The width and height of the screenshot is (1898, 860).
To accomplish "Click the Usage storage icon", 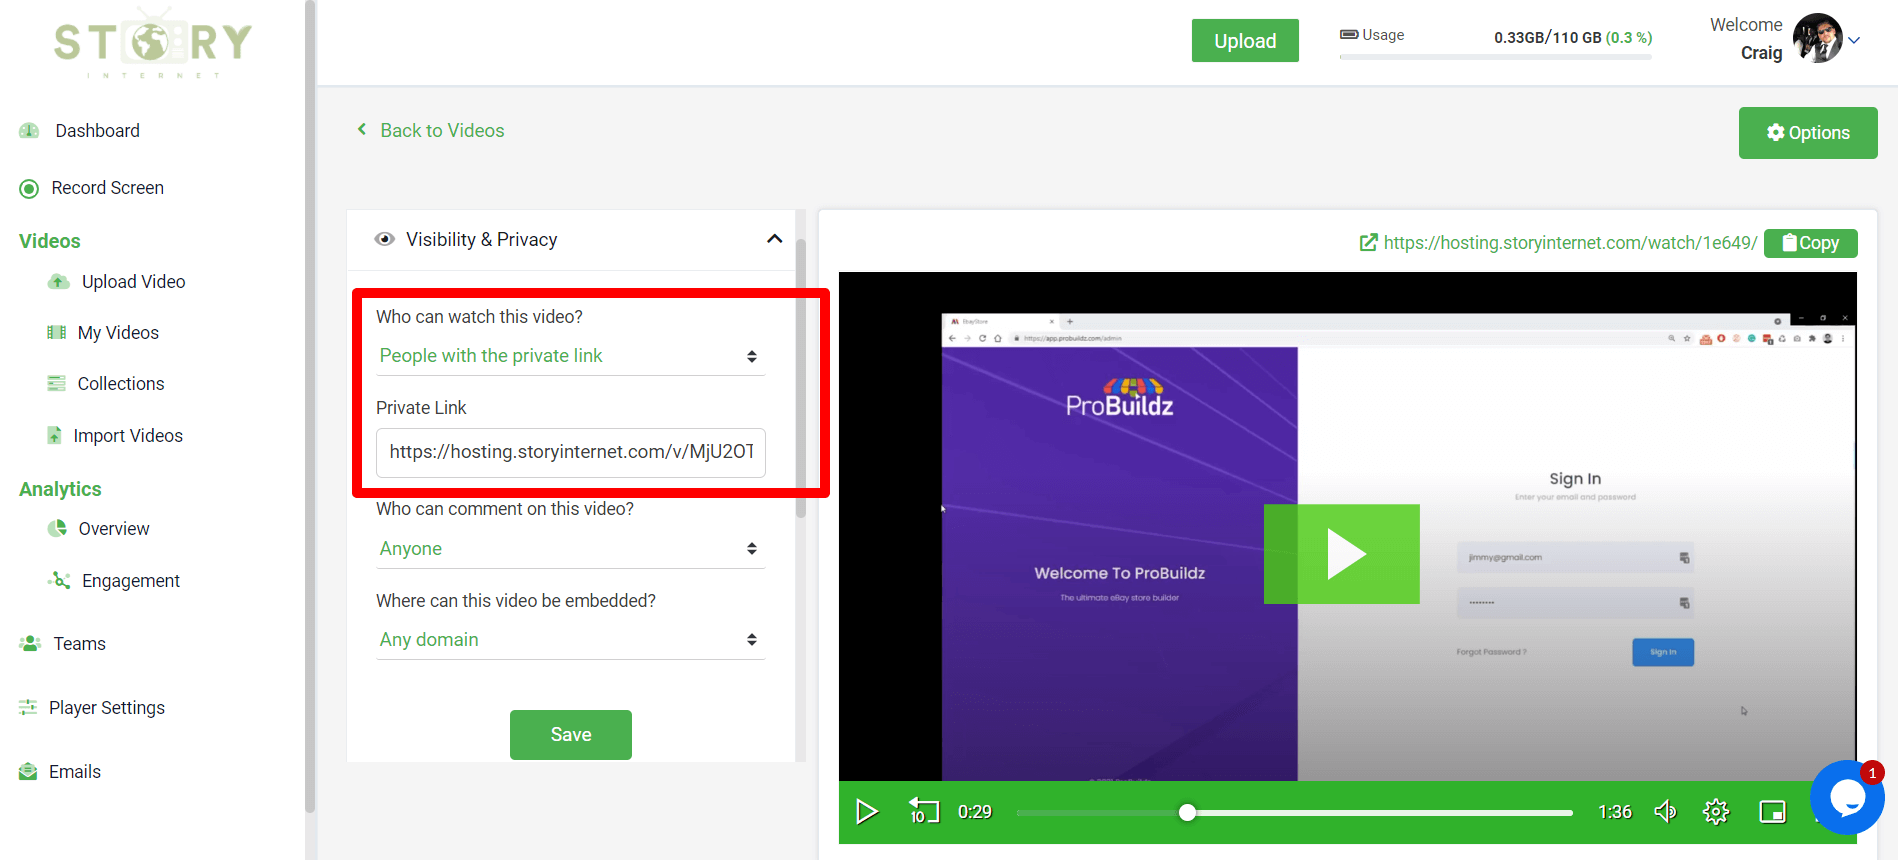I will pos(1349,35).
